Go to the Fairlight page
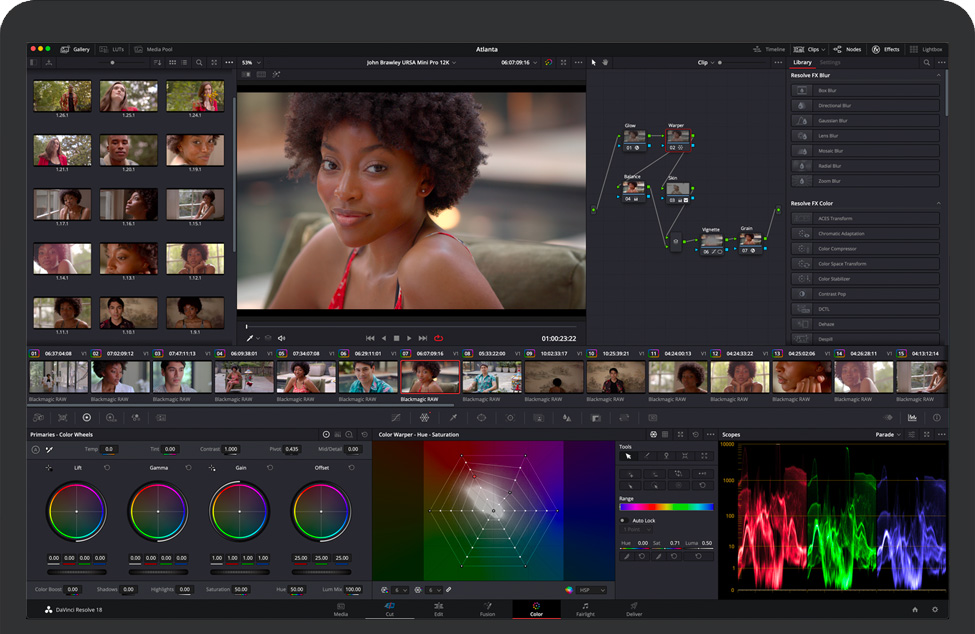This screenshot has height=634, width=975. point(585,609)
